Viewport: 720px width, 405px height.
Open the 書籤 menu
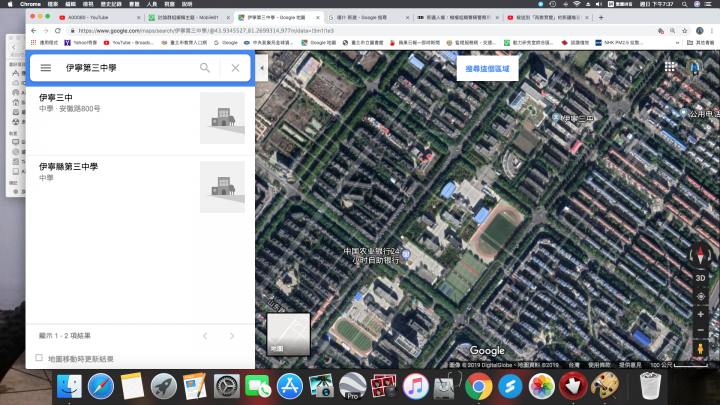click(x=134, y=4)
